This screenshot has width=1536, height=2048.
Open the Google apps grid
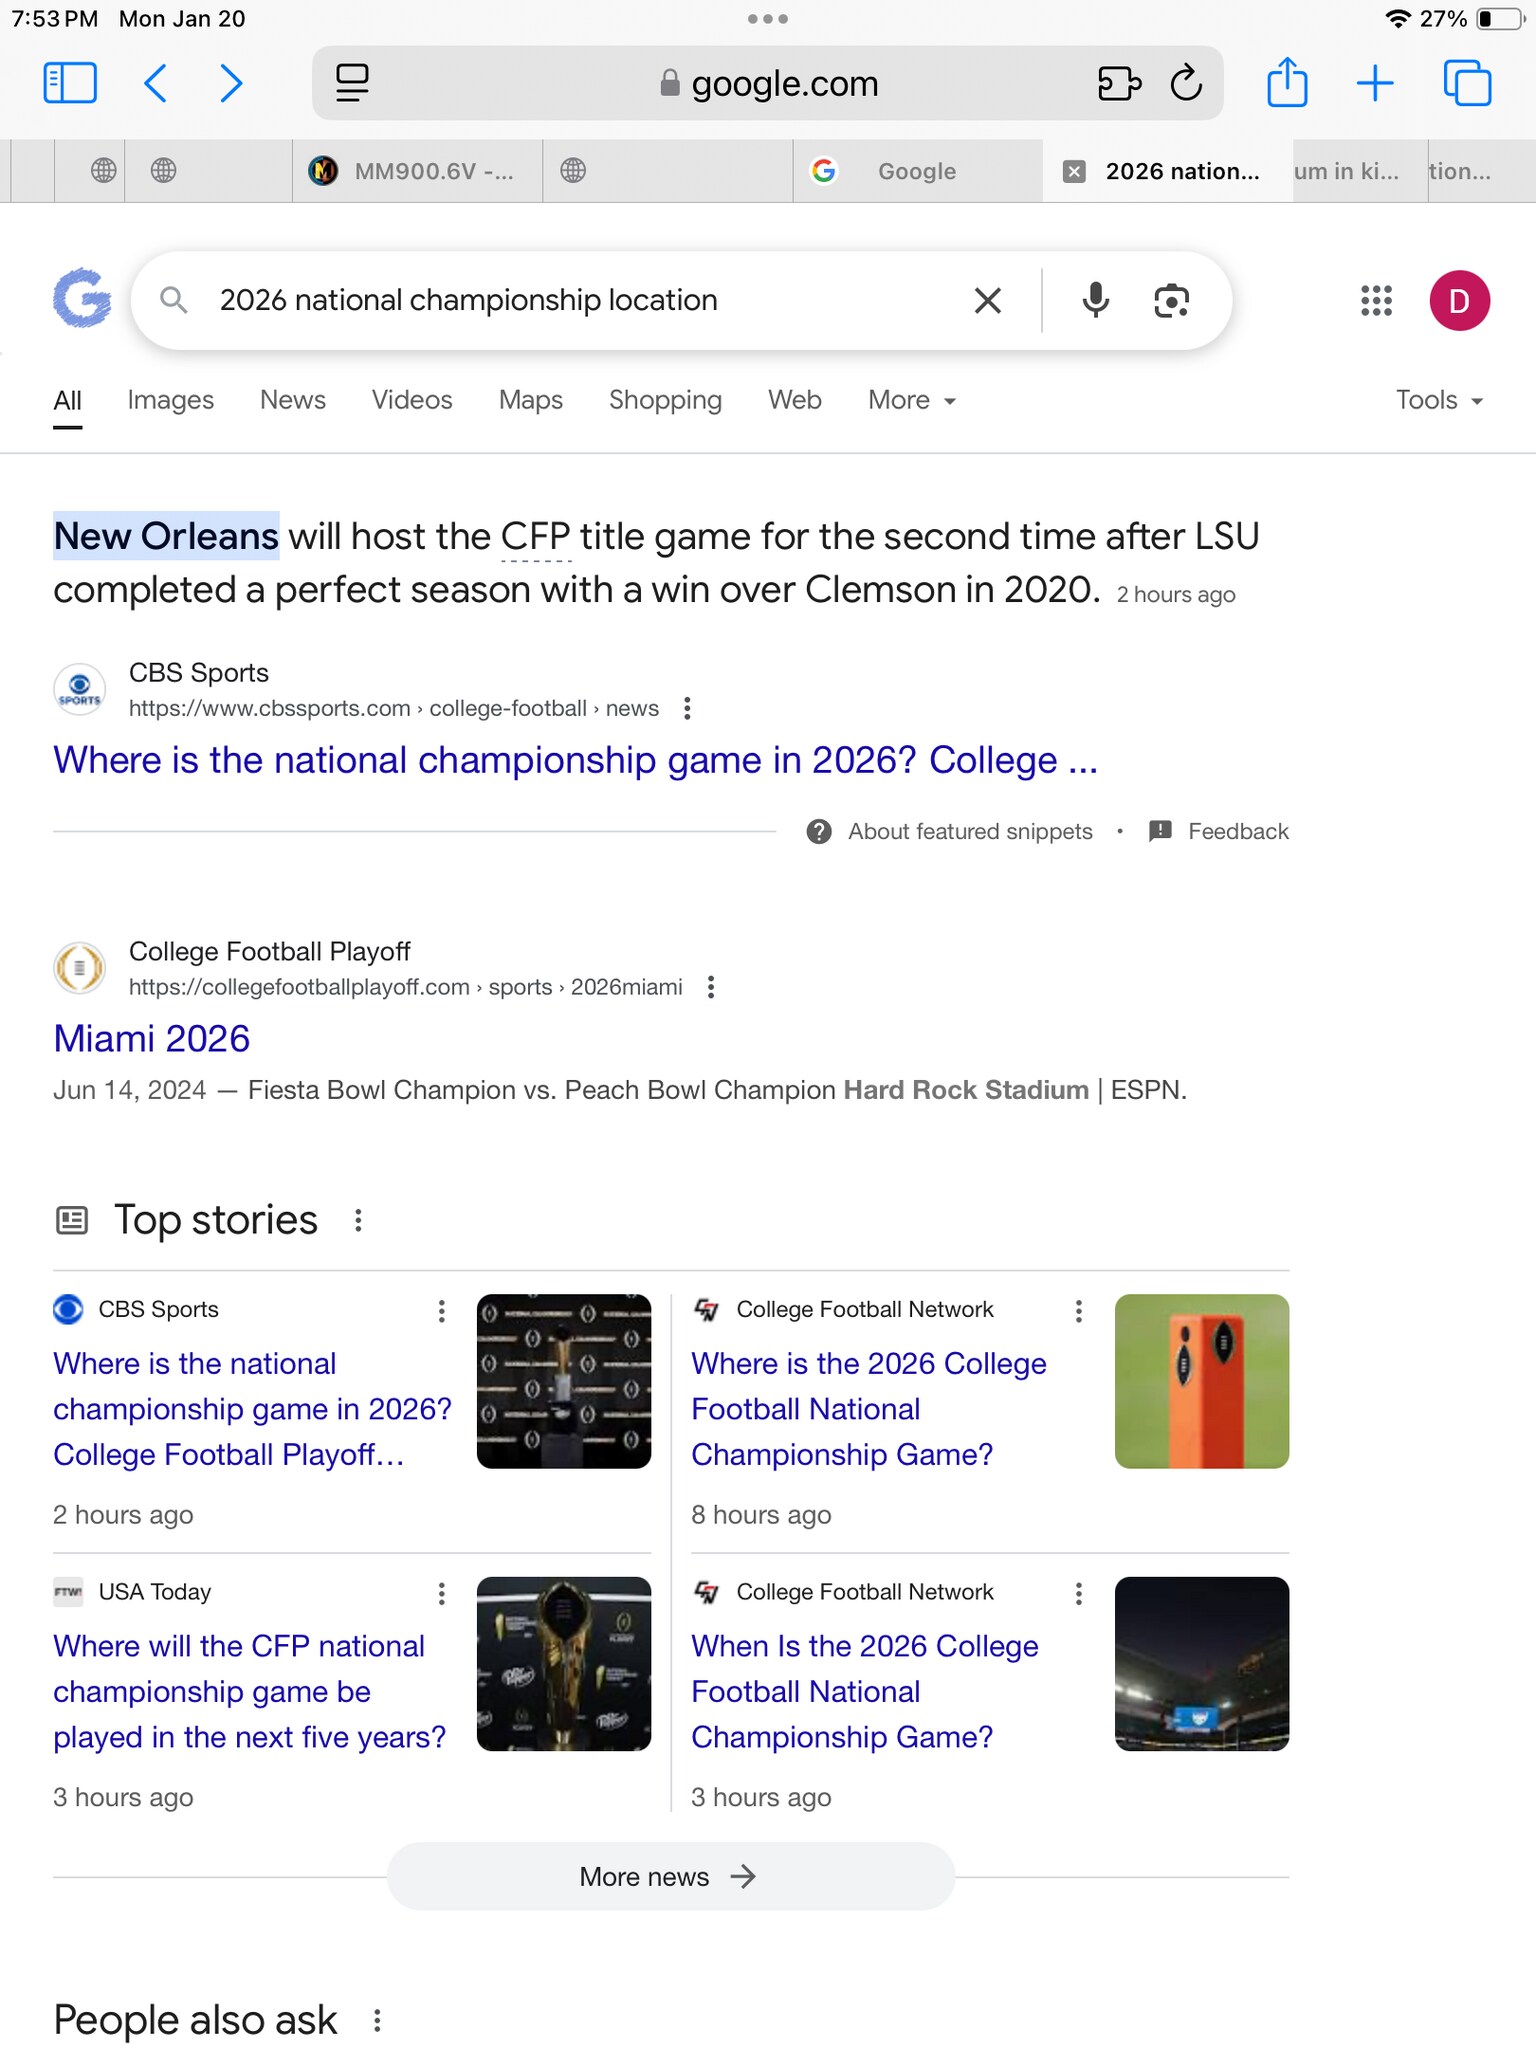[1376, 300]
